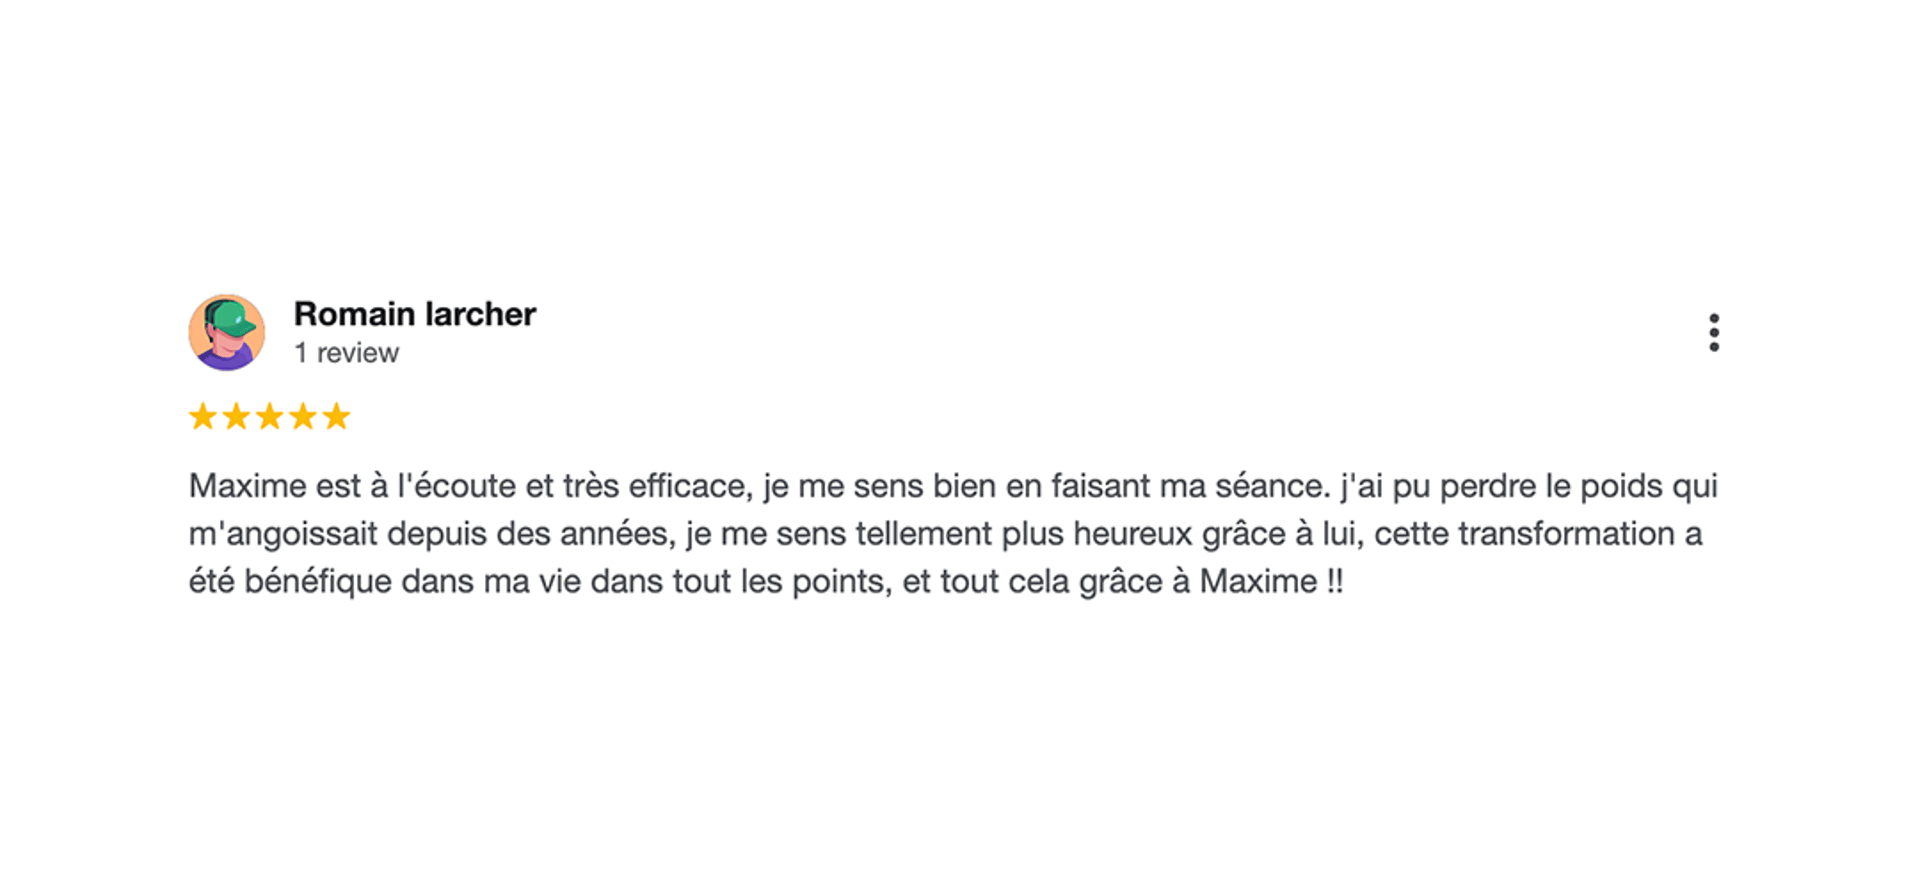Click the word "m'angoissait" in the second line
The height and width of the screenshot is (888, 1920).
click(x=283, y=534)
